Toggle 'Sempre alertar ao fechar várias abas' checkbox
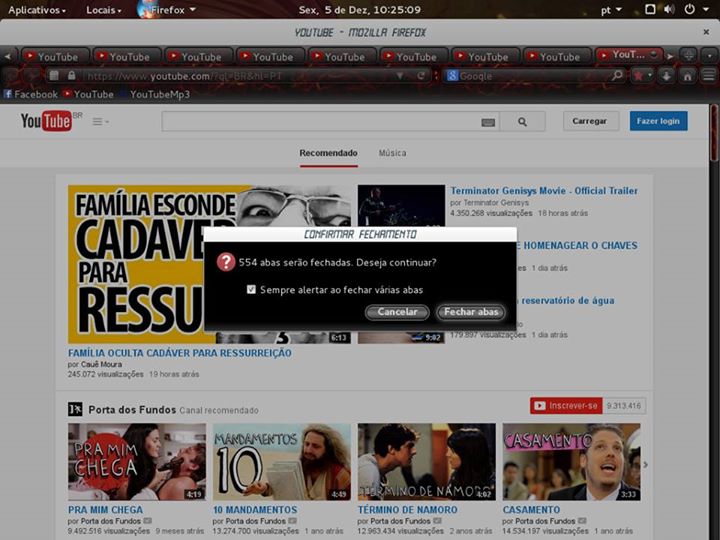Screen dimensions: 720x540 (x=251, y=289)
